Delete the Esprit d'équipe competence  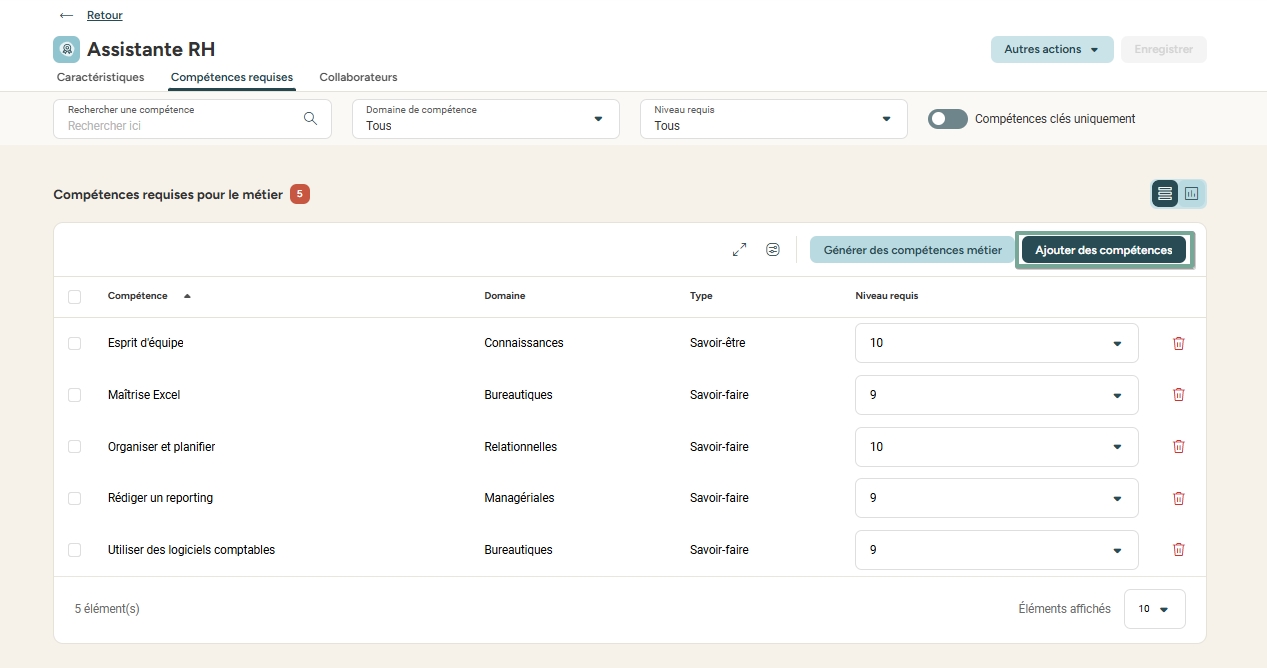click(1178, 343)
